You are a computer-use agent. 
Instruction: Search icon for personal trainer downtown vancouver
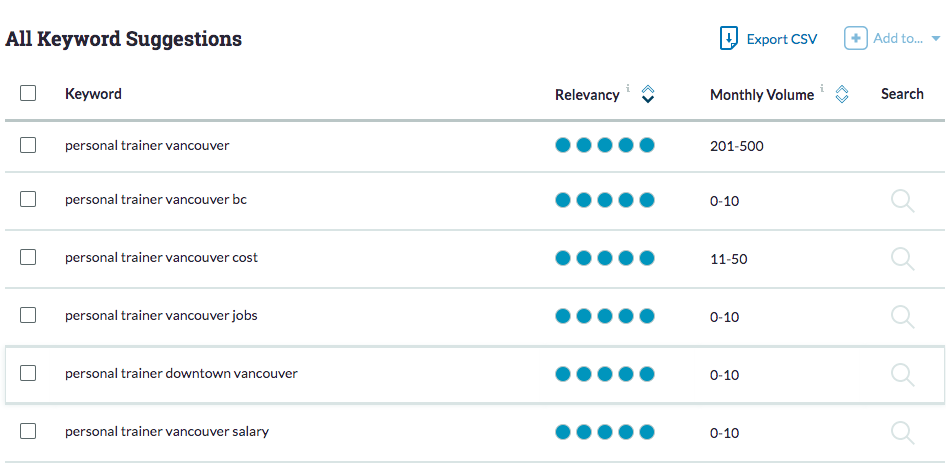tap(903, 375)
